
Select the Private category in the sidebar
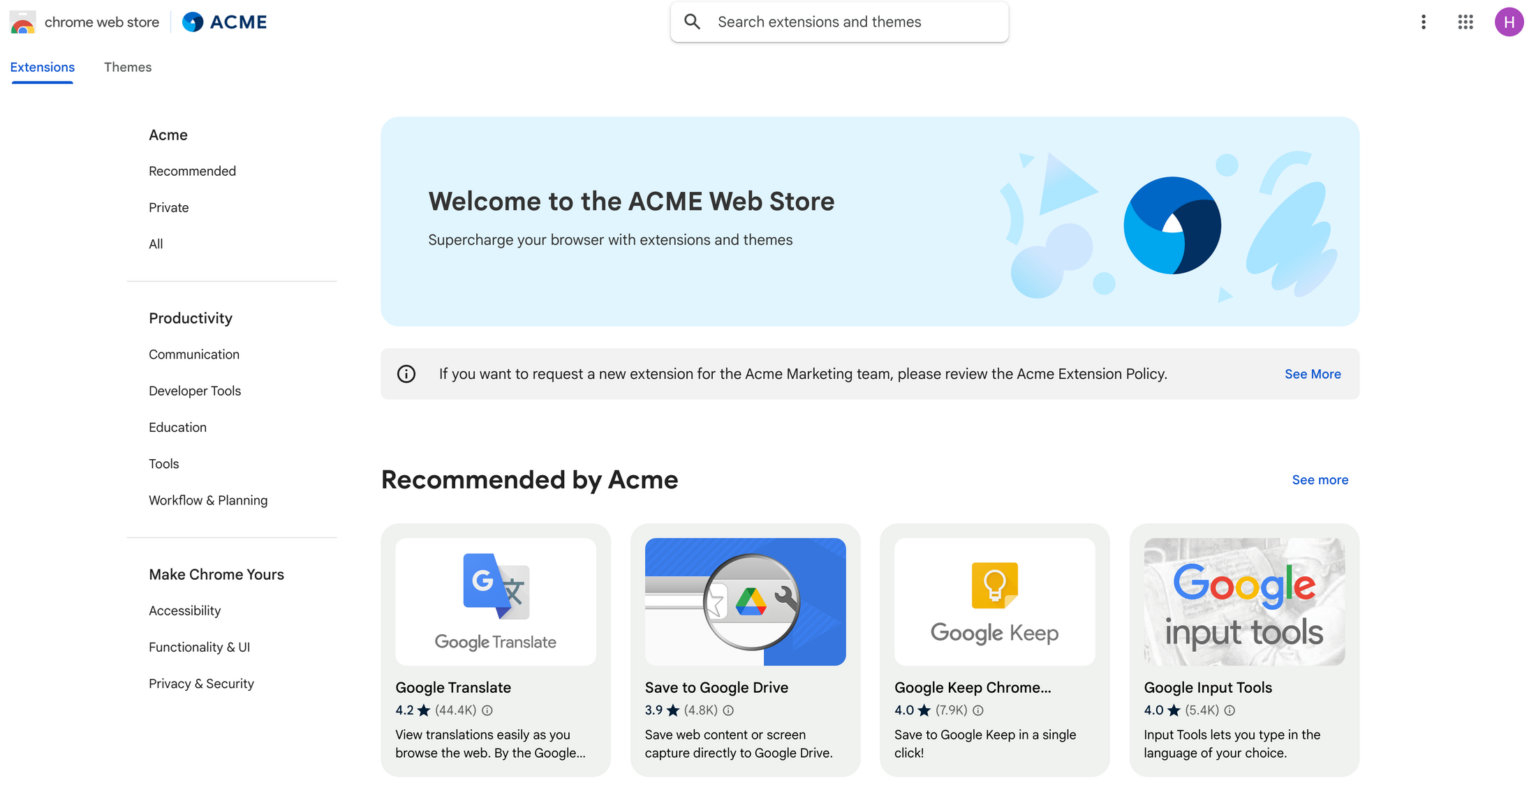168,207
